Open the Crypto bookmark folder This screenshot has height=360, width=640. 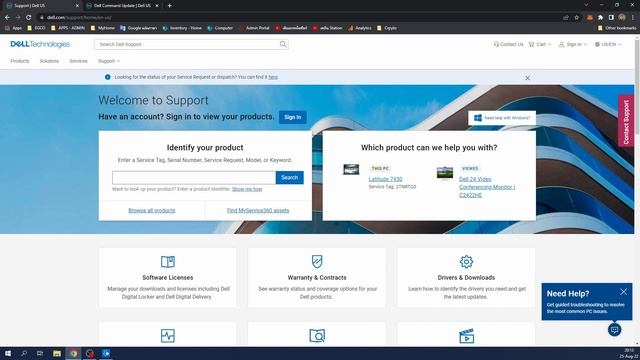[387, 28]
